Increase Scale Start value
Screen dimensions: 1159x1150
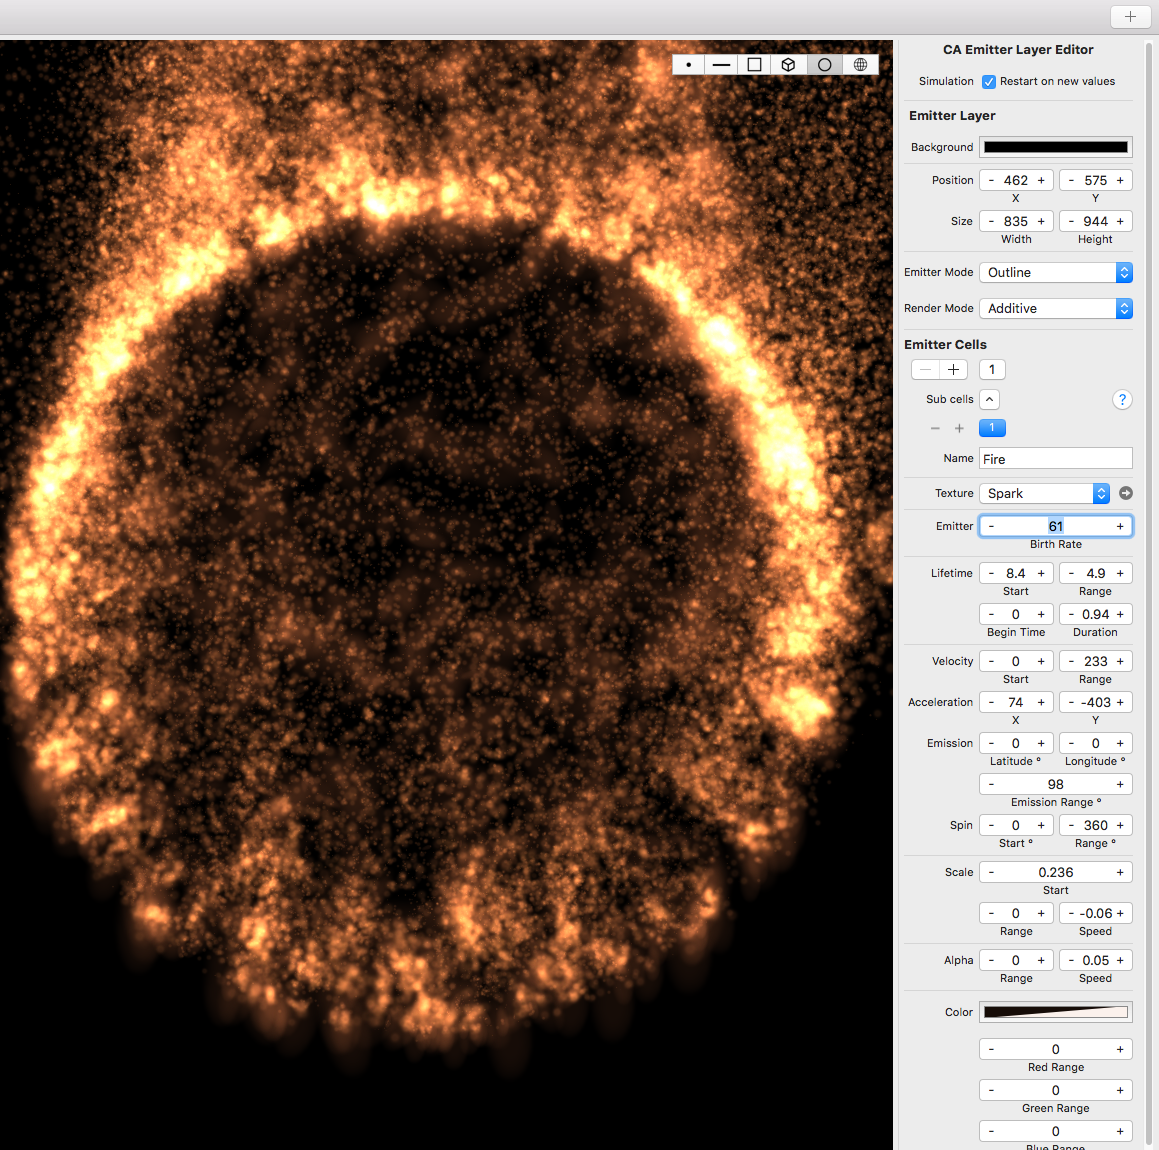(1120, 873)
